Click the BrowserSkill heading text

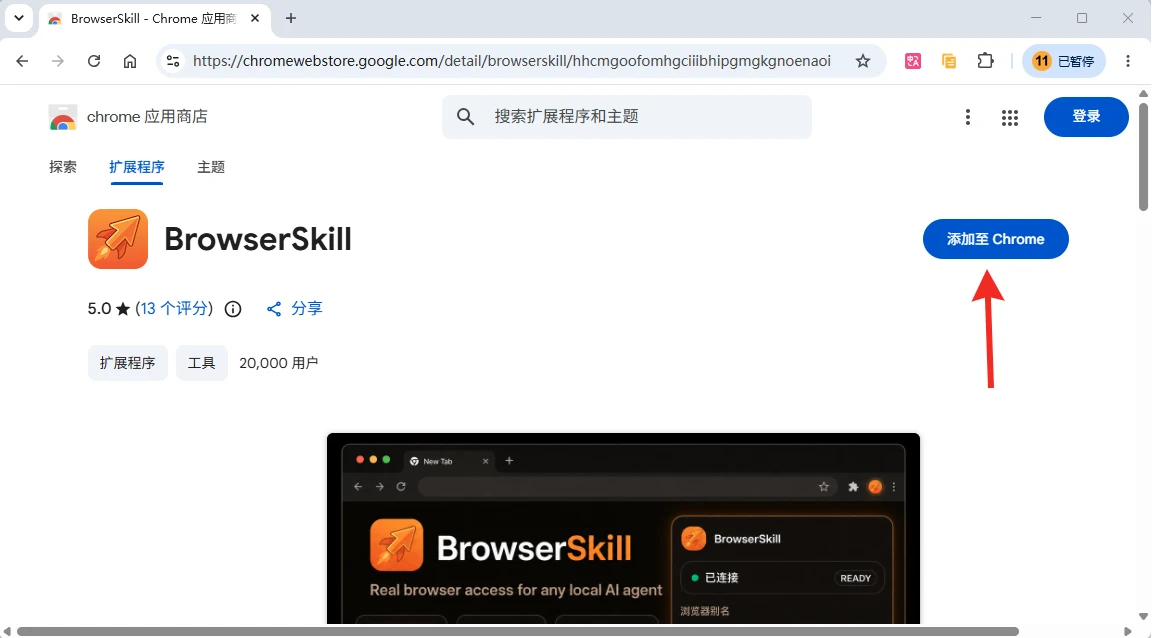[x=258, y=239]
